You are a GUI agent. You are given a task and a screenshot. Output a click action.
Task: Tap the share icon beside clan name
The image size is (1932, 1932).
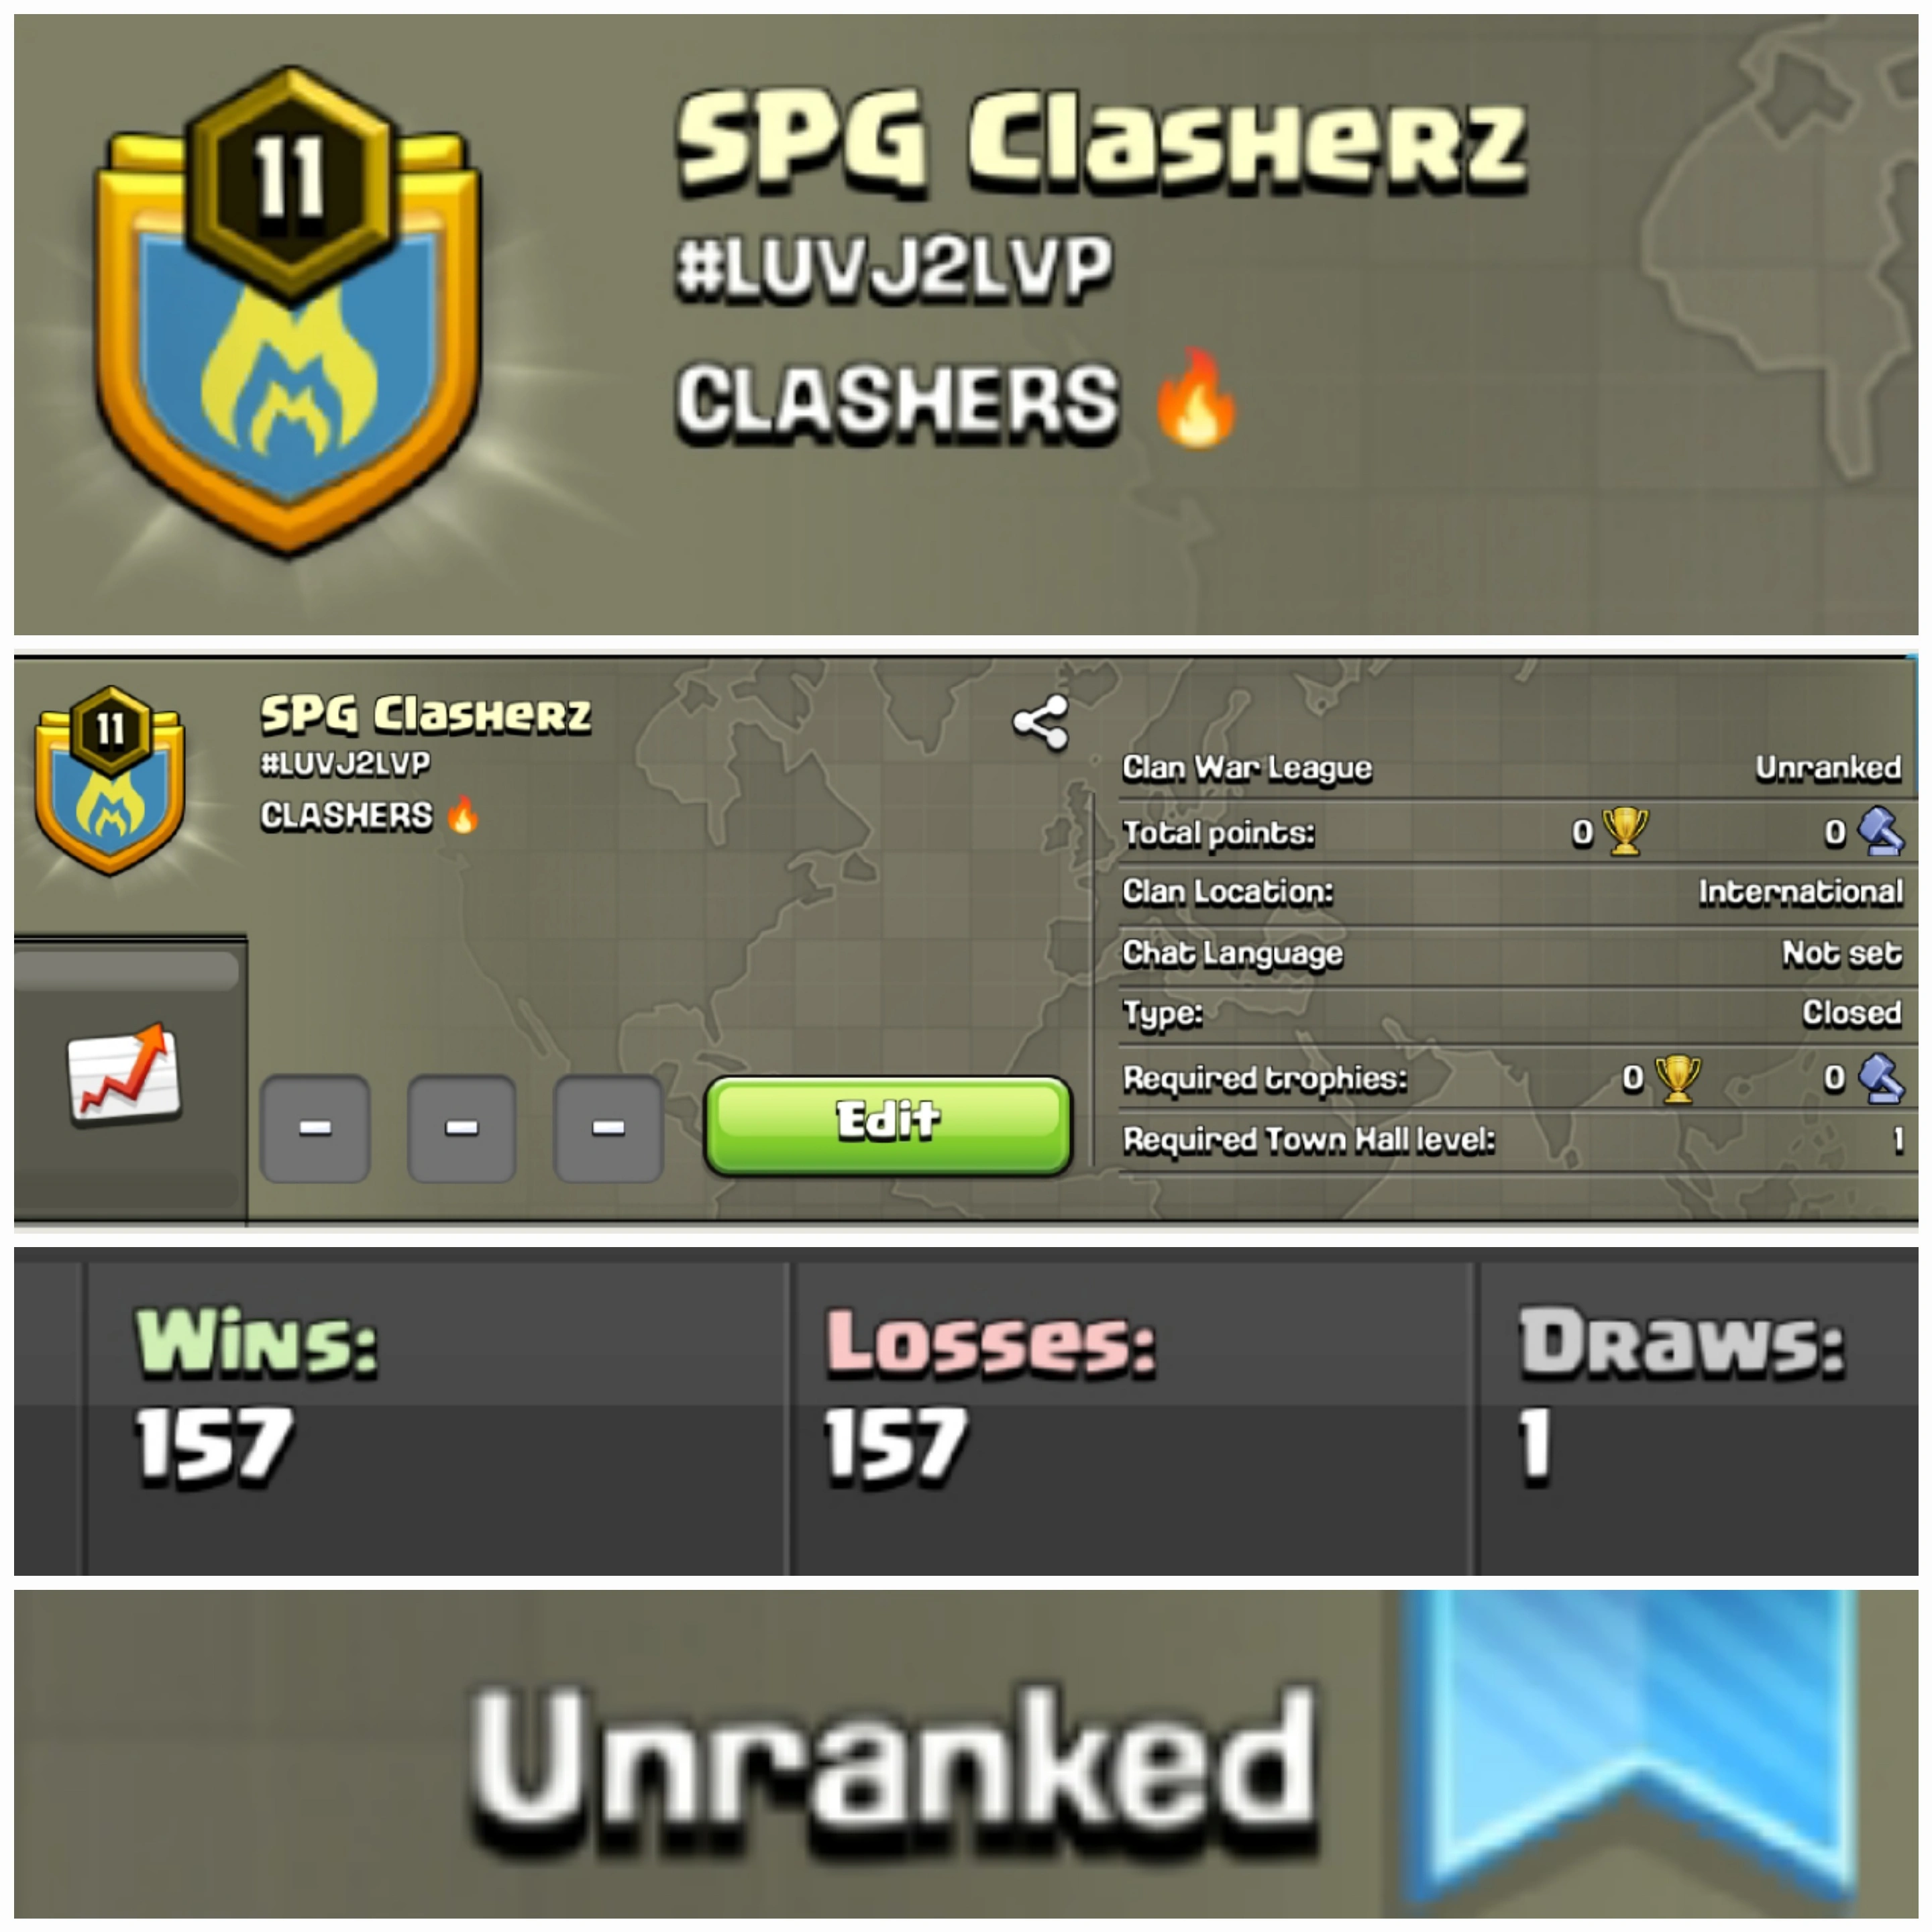click(1040, 723)
